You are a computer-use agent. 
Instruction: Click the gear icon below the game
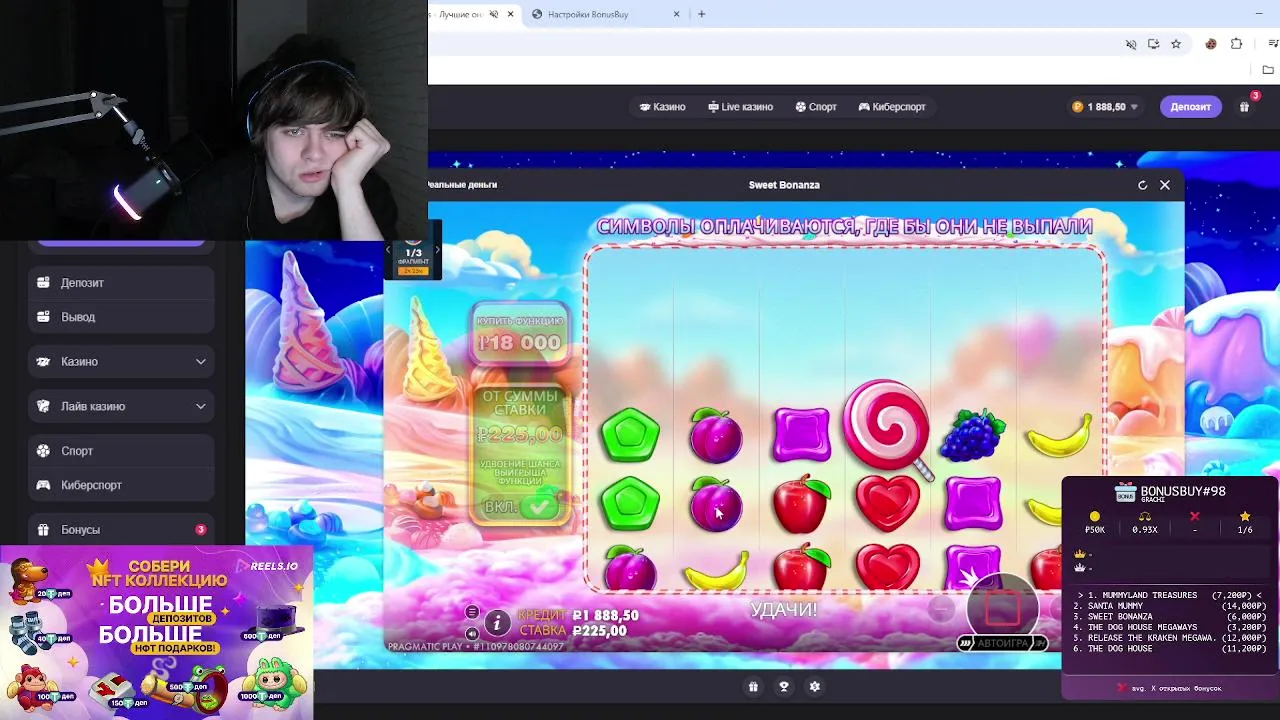click(x=815, y=687)
